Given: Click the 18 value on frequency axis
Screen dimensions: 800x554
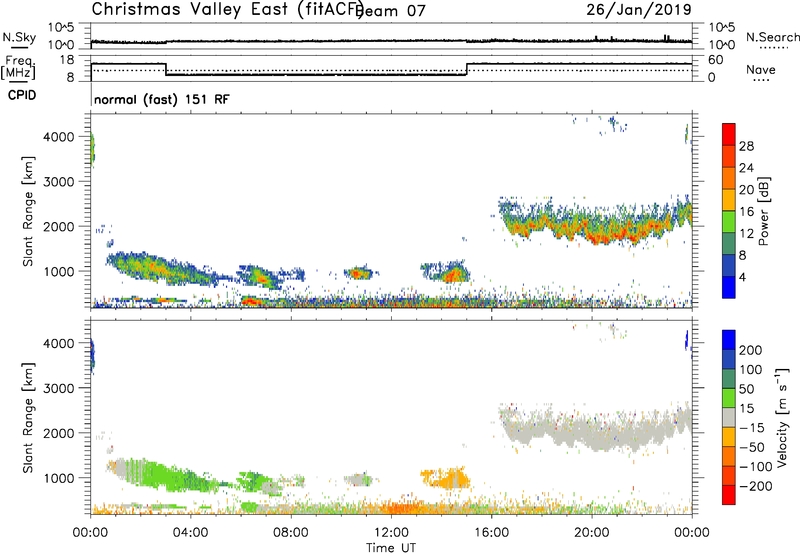Looking at the screenshot, I should [x=67, y=60].
